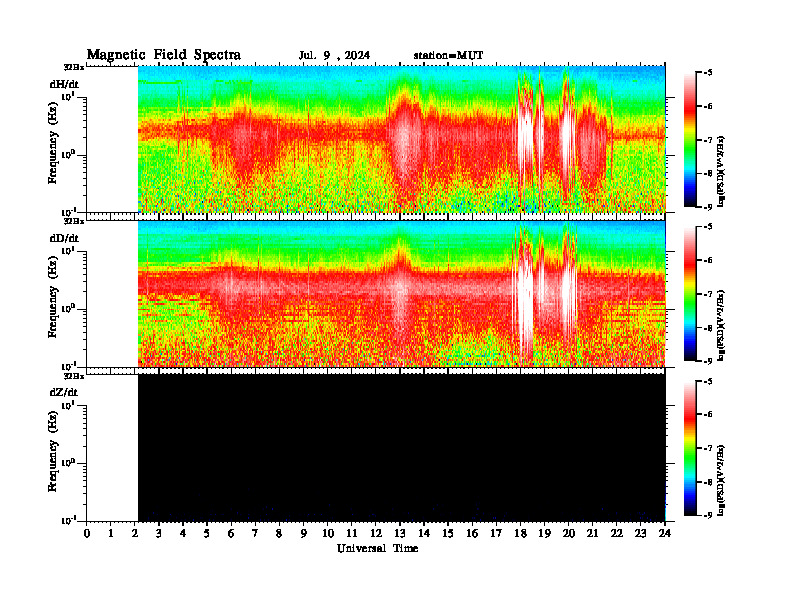Click hour 18 on the time axis
The image size is (792, 612).
520,533
